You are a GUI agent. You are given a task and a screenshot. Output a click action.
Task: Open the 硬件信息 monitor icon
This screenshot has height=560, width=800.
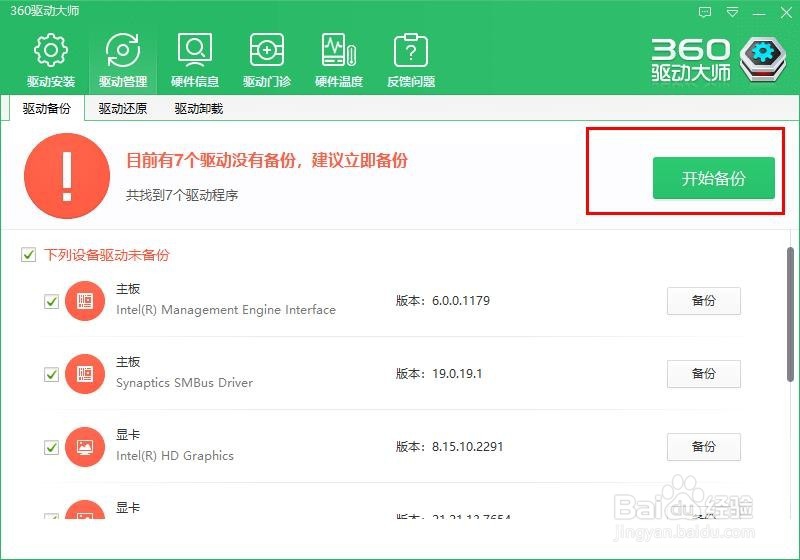point(194,50)
